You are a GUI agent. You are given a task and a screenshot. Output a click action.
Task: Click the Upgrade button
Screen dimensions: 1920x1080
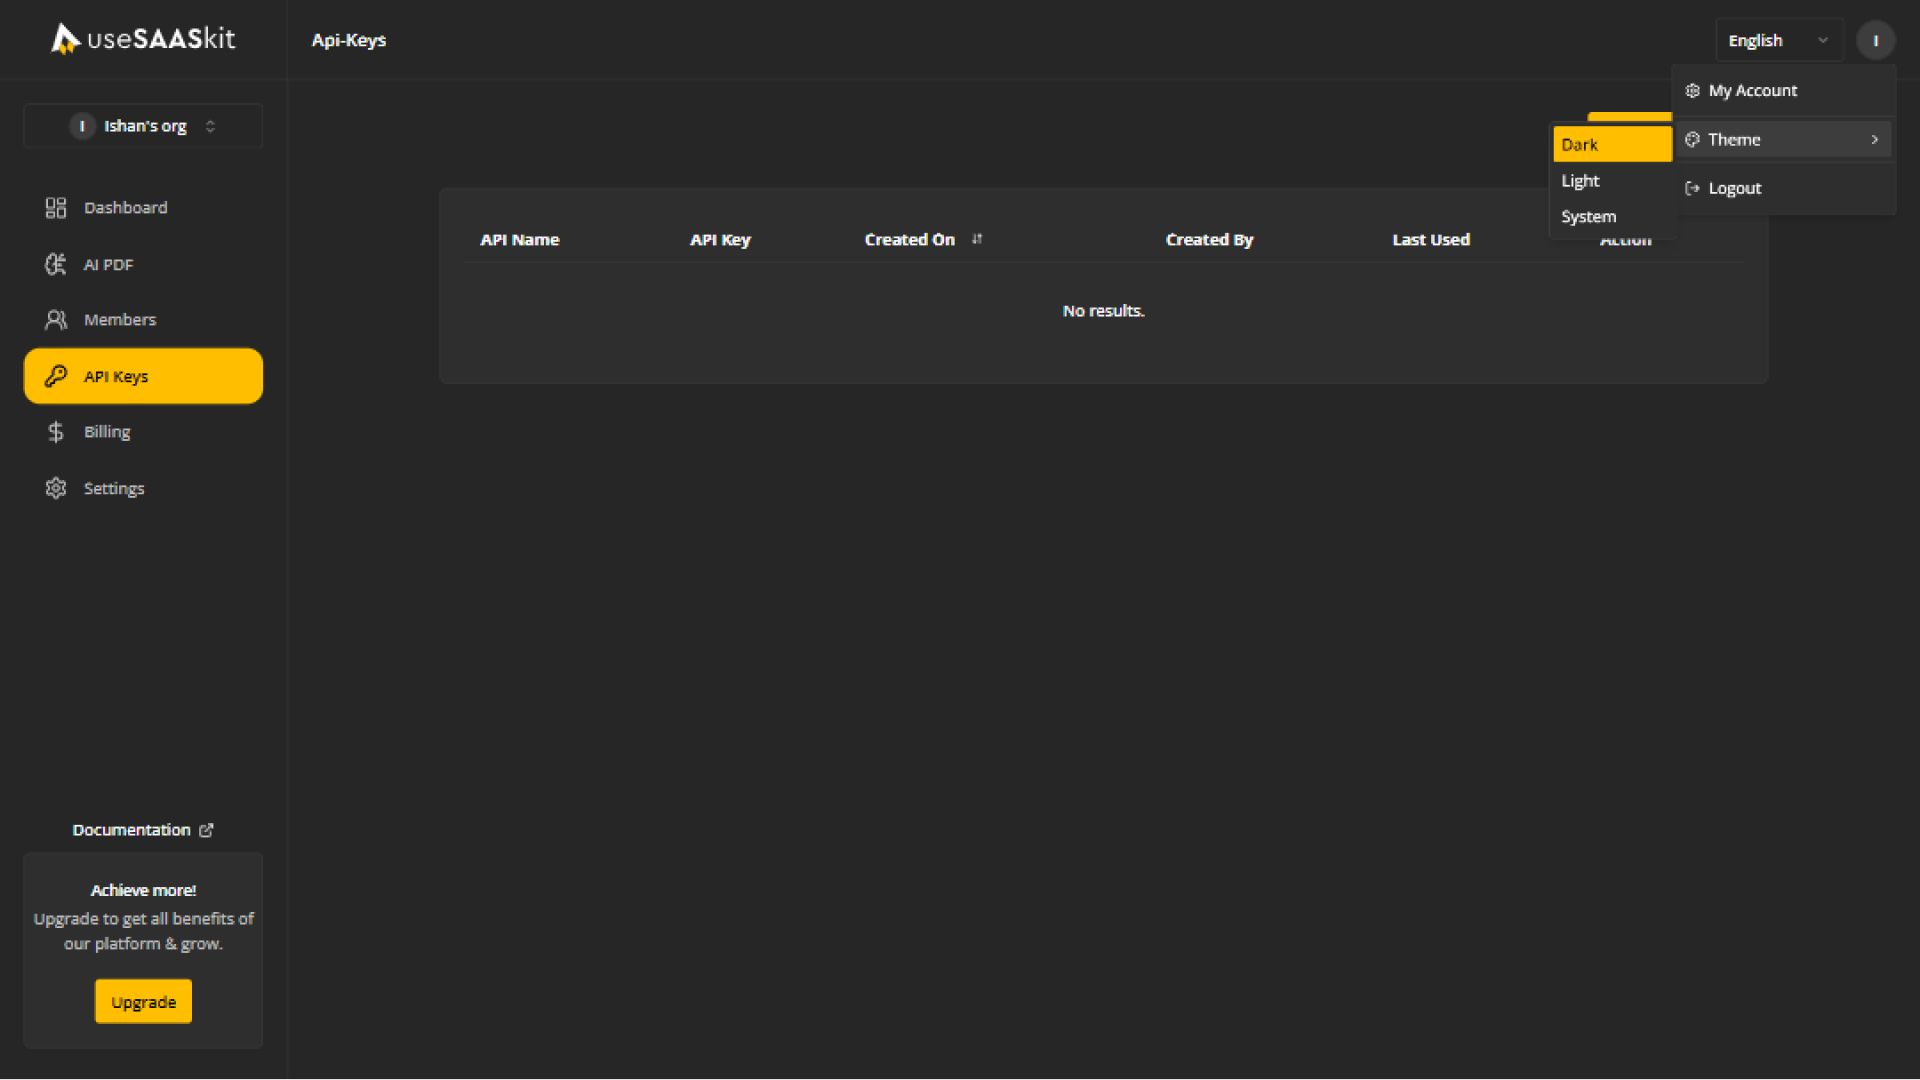142,1002
